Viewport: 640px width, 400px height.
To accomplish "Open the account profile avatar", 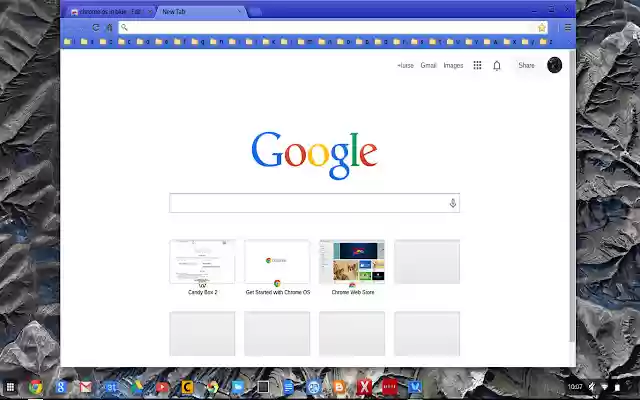I will click(554, 65).
